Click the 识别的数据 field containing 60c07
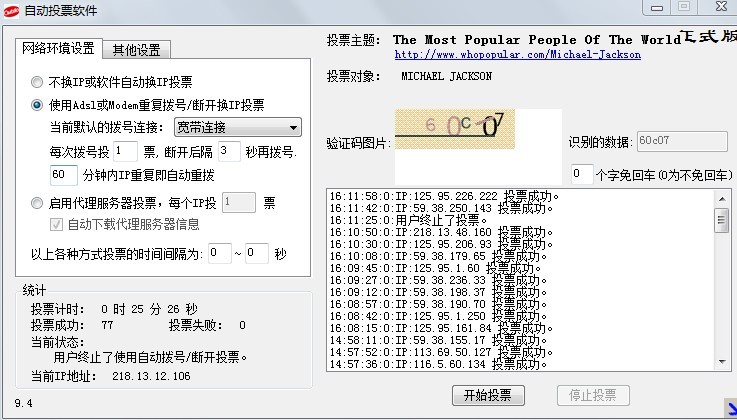The height and width of the screenshot is (420, 737). (x=676, y=142)
